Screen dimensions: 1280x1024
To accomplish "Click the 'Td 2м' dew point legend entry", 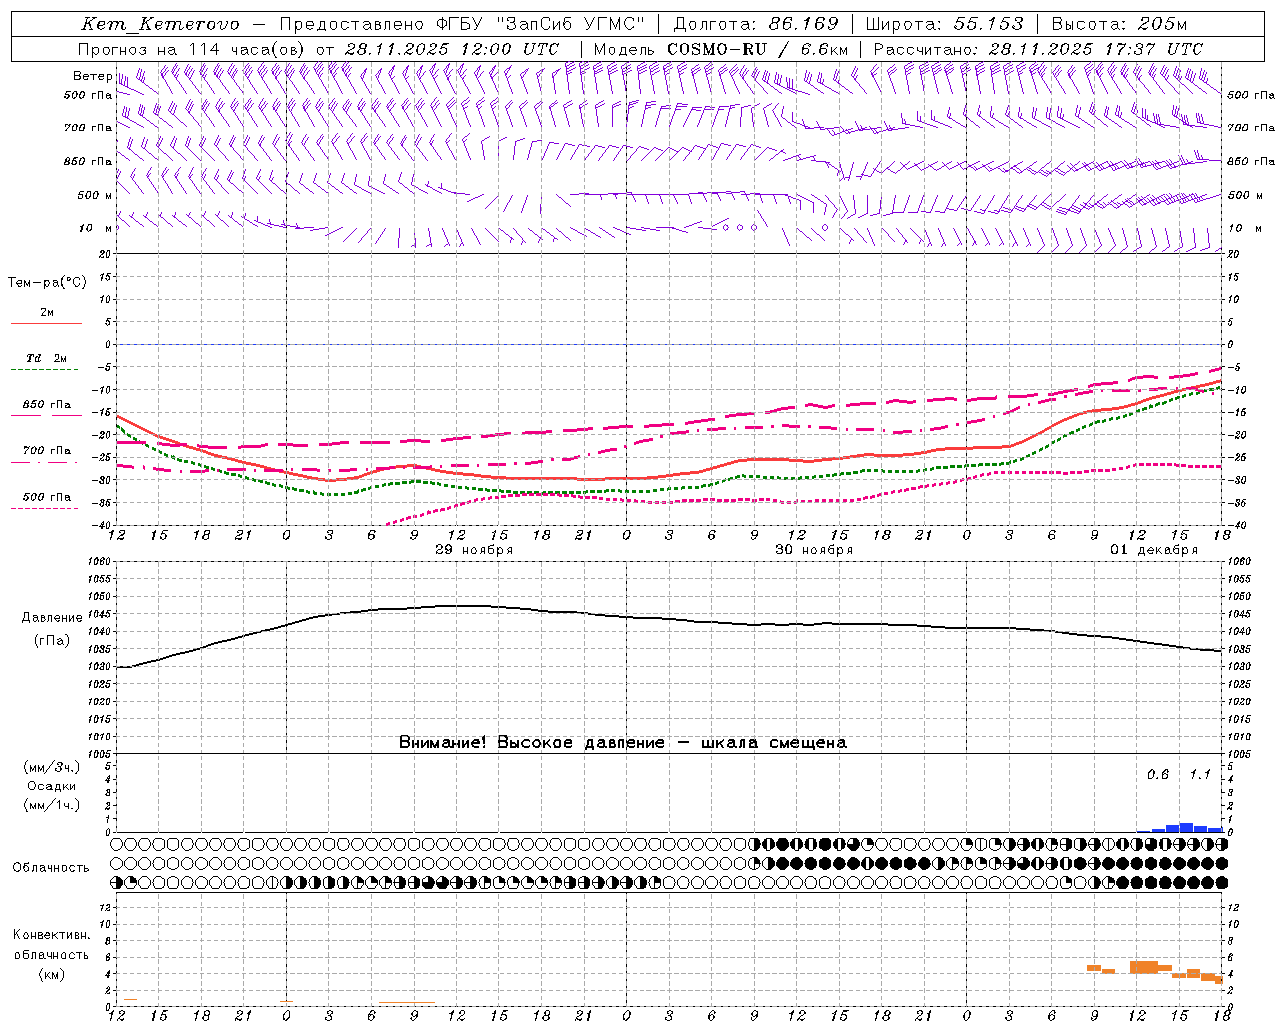I will point(46,358).
